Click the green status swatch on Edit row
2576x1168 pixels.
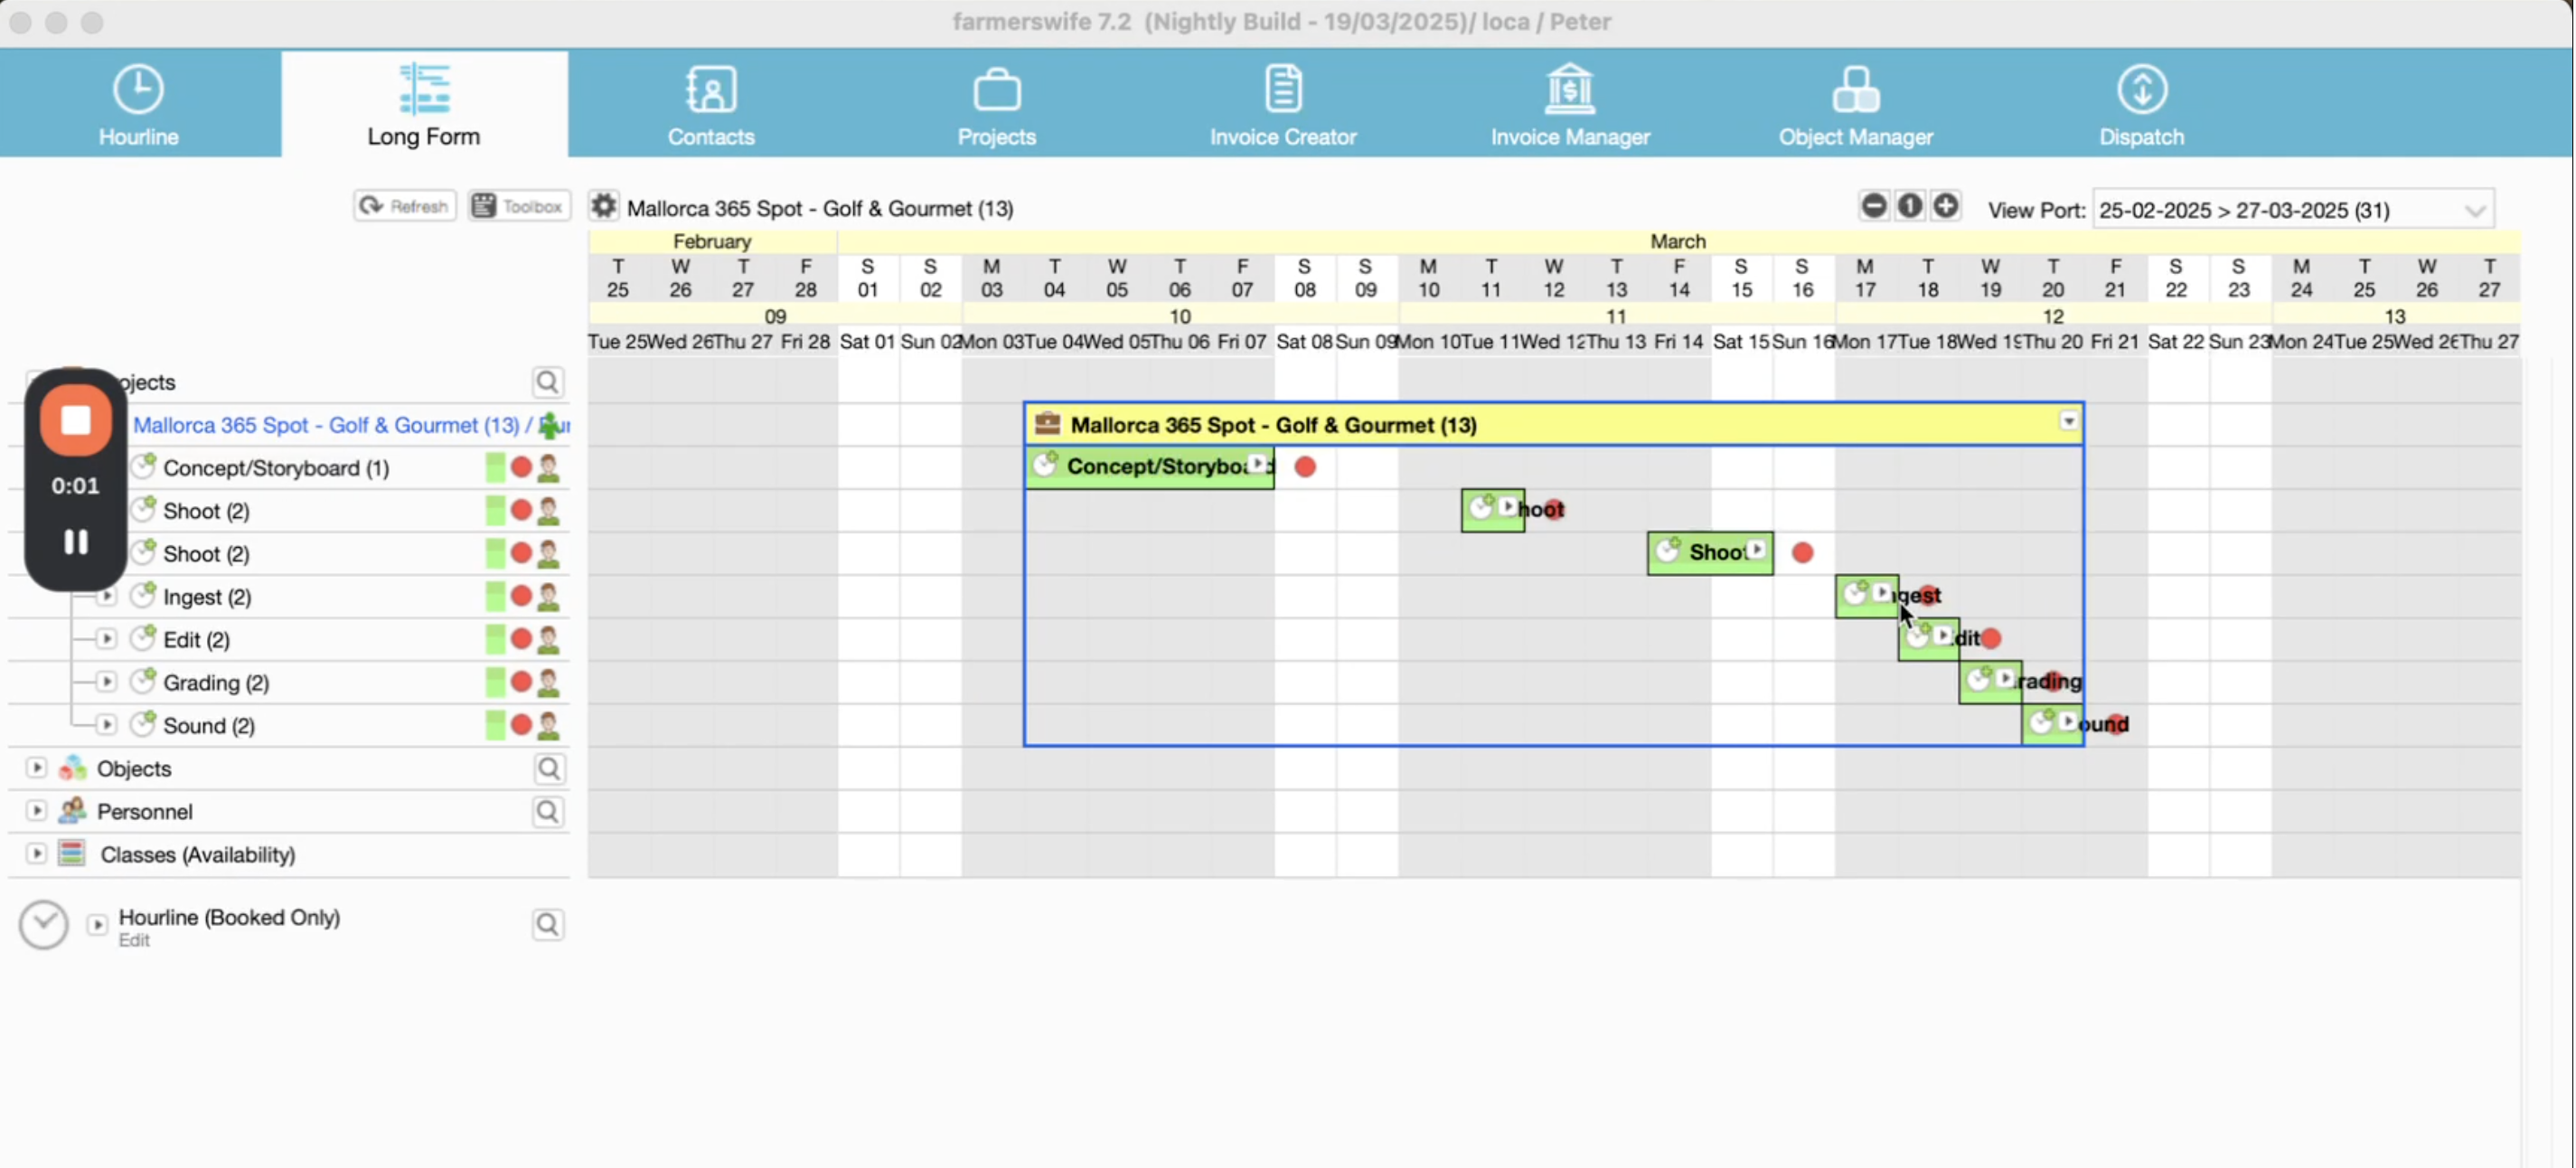coord(495,639)
